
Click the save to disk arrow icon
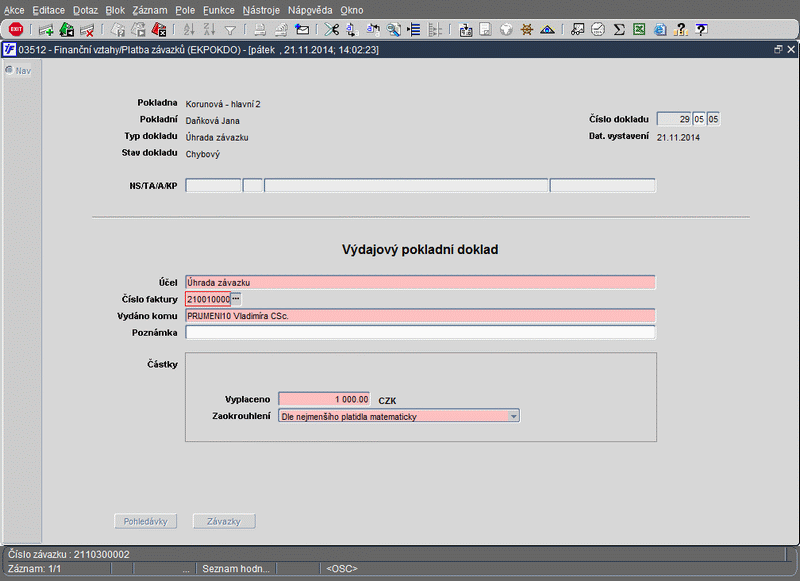pos(465,30)
